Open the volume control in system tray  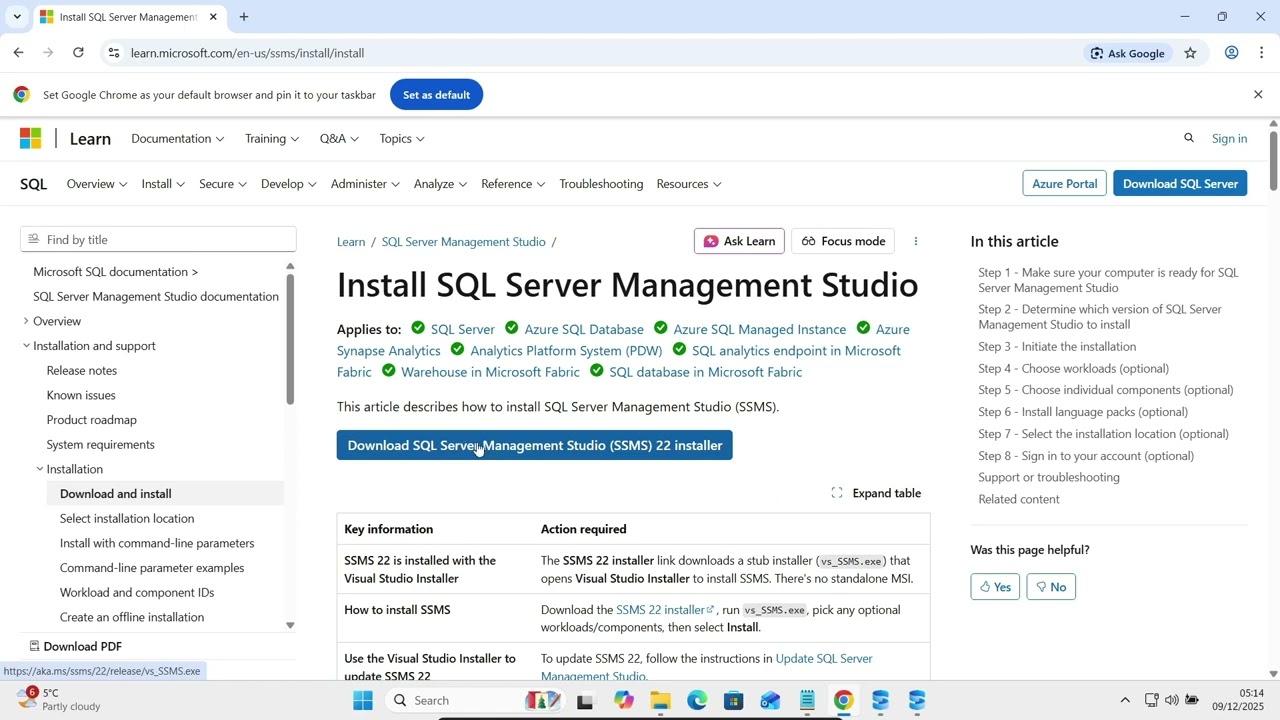[1171, 700]
